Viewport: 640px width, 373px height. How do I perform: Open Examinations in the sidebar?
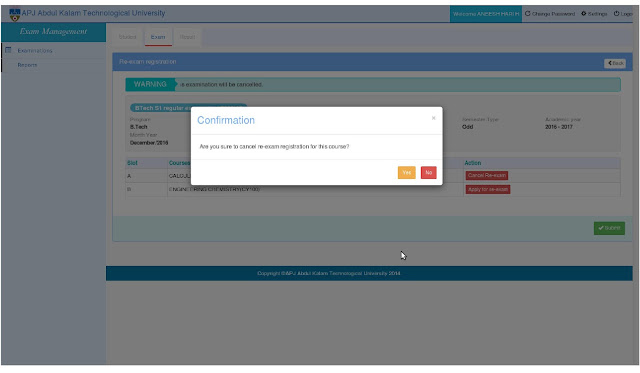click(x=35, y=51)
